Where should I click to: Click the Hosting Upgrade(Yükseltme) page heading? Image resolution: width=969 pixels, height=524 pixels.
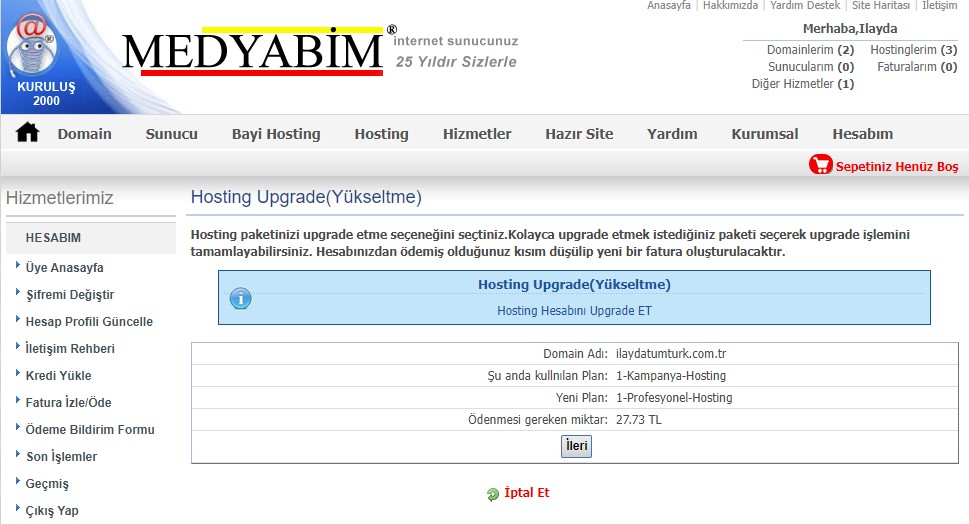coord(306,197)
